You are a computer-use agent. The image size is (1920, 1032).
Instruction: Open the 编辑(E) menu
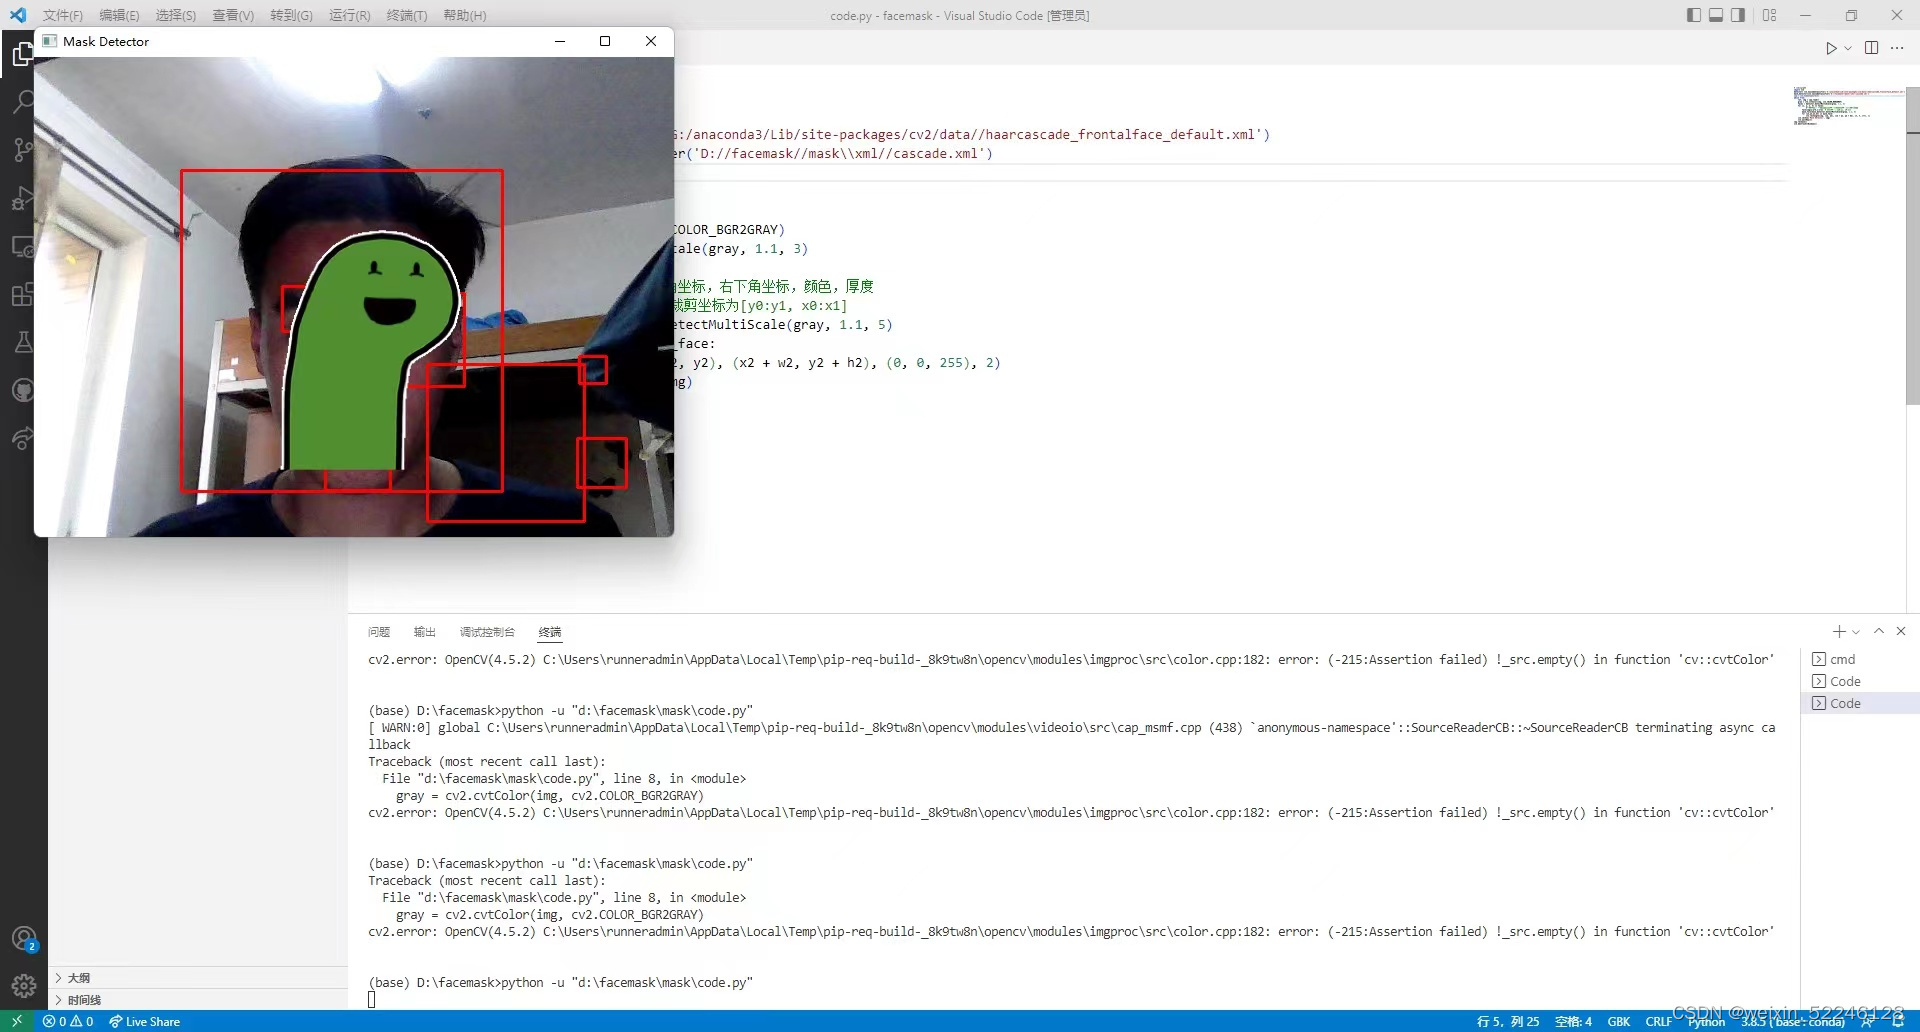point(119,15)
